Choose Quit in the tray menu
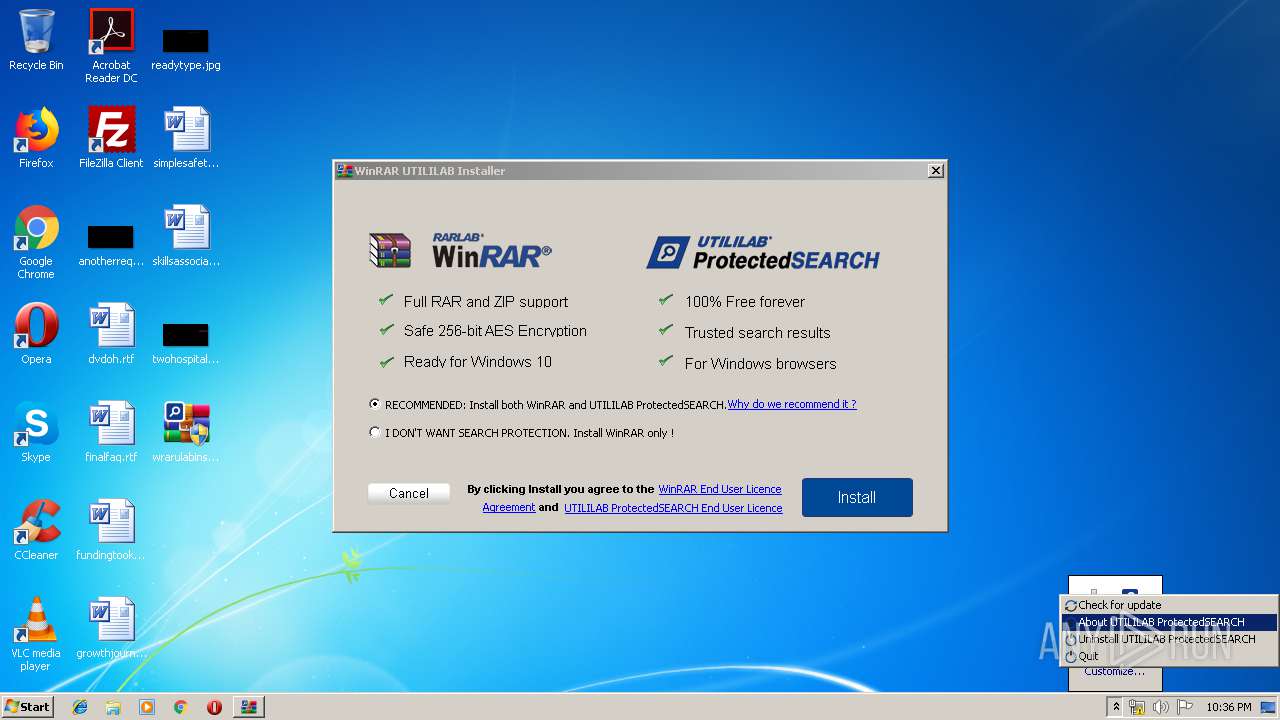Screen dimensions: 1280x720 [1169, 656]
